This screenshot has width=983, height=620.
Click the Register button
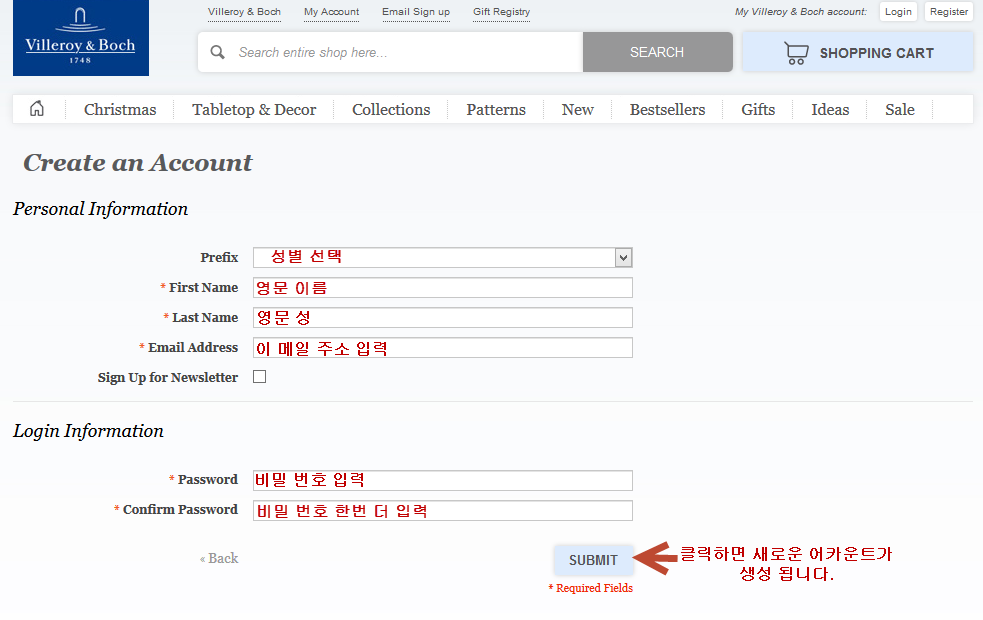pos(949,11)
